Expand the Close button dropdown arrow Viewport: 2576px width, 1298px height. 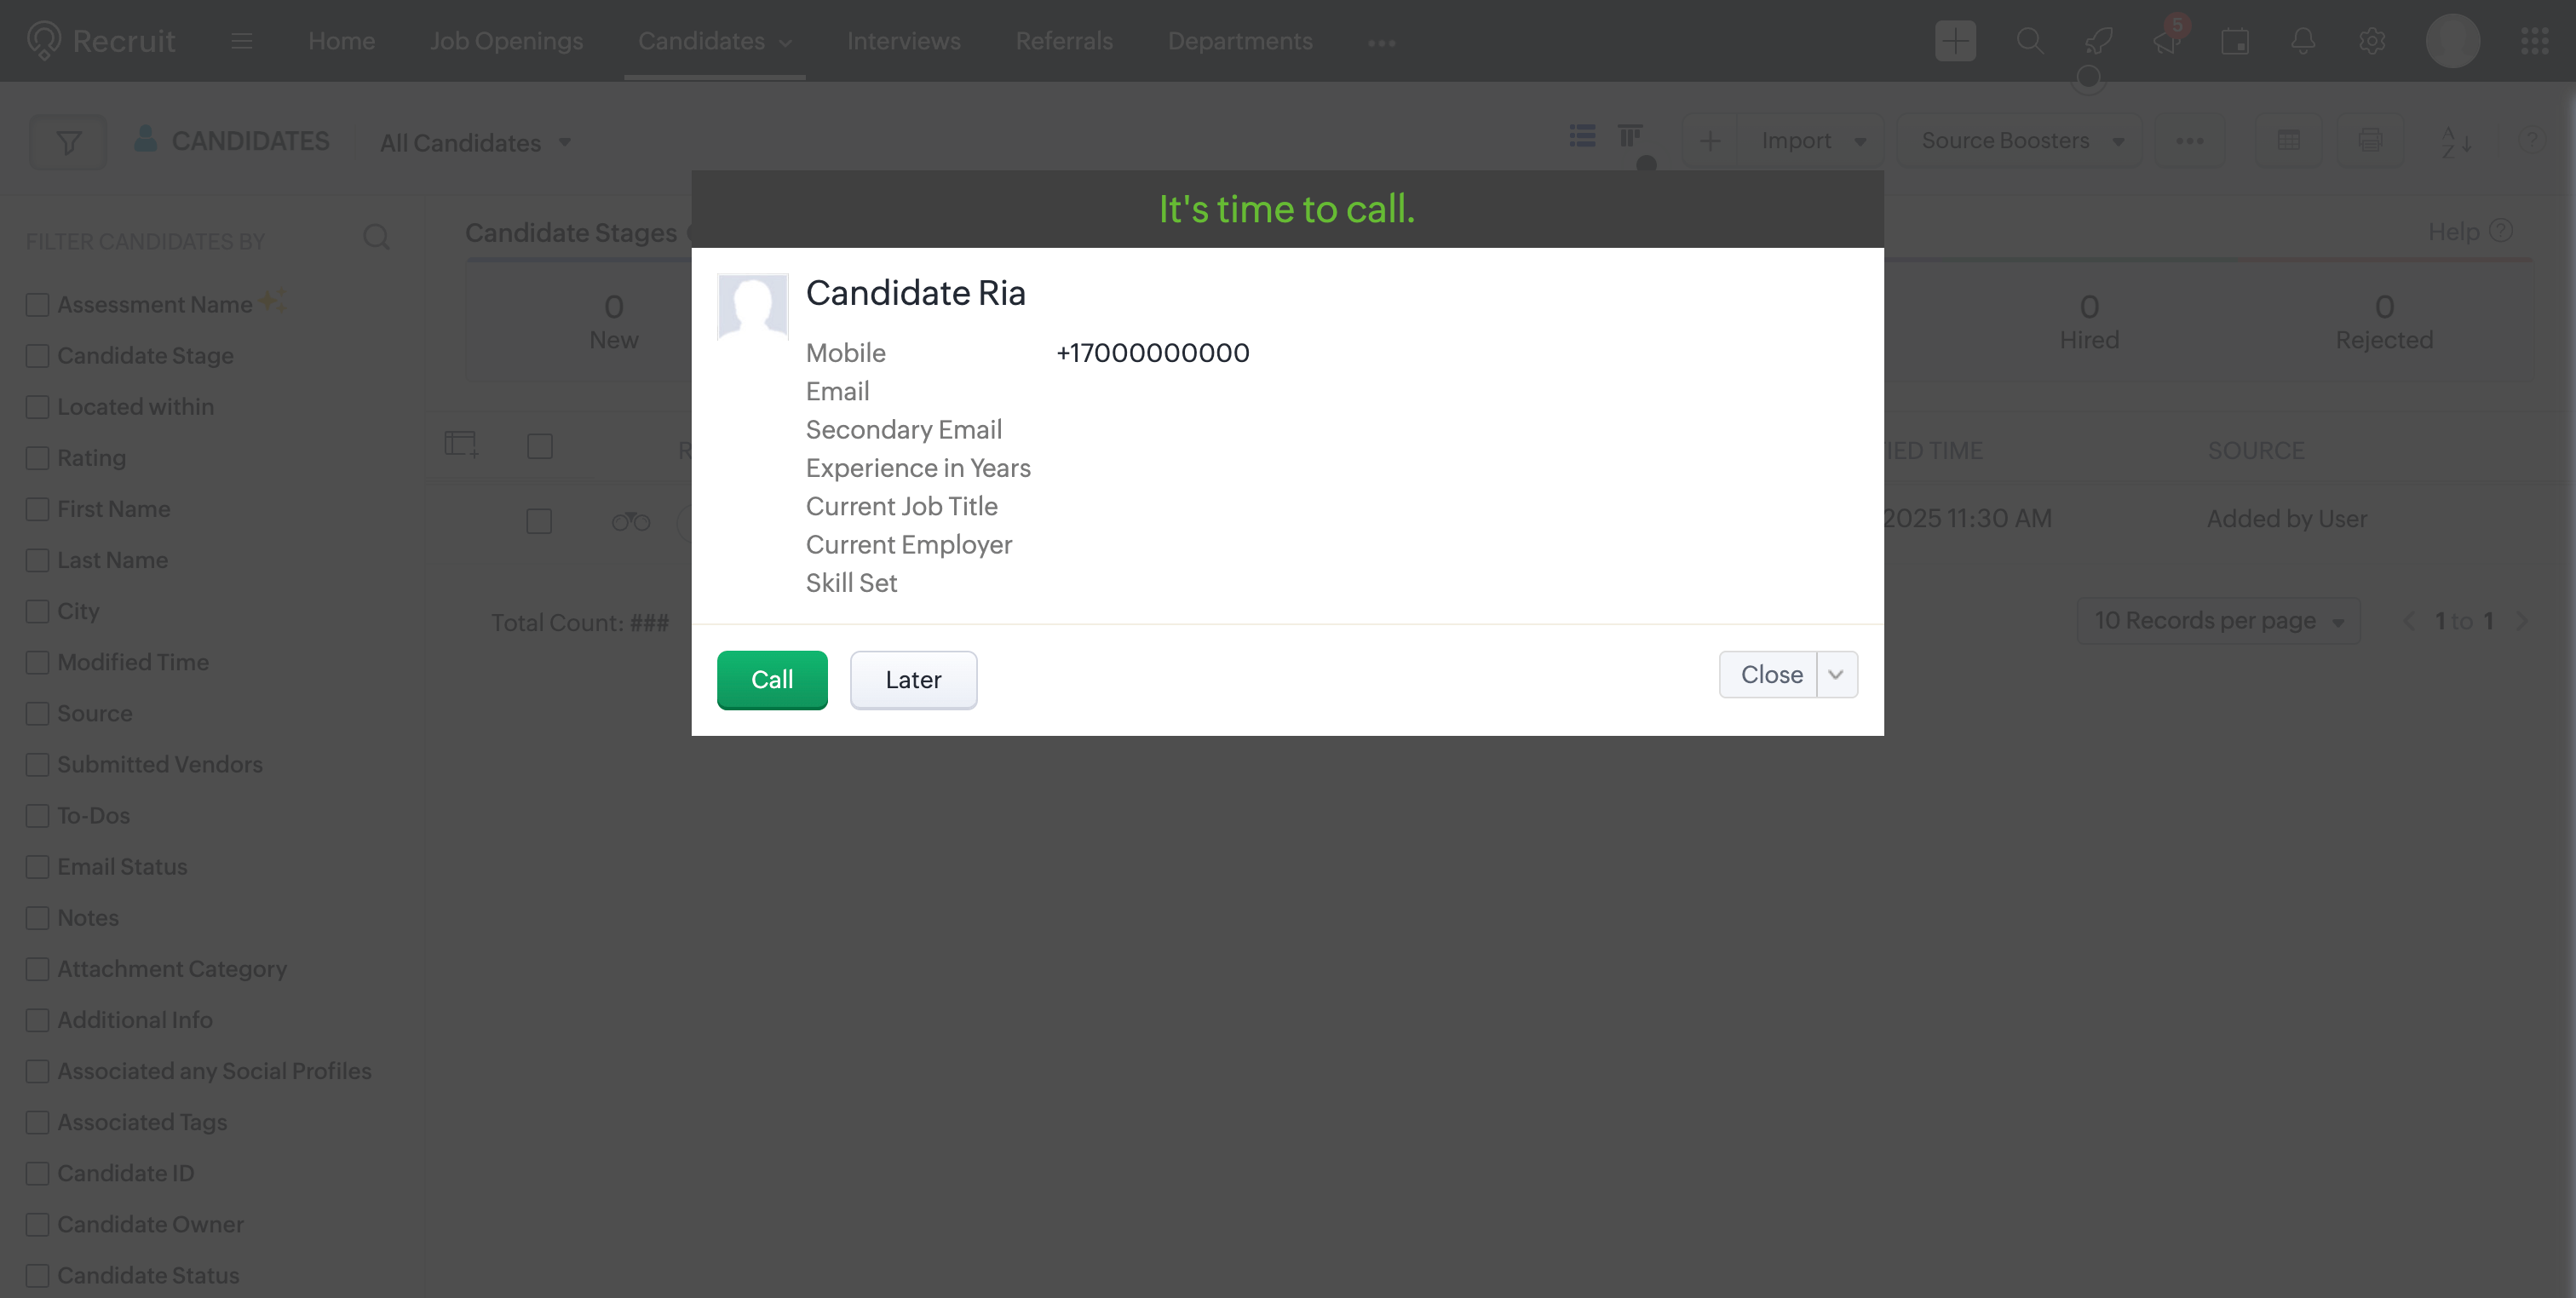(1836, 675)
